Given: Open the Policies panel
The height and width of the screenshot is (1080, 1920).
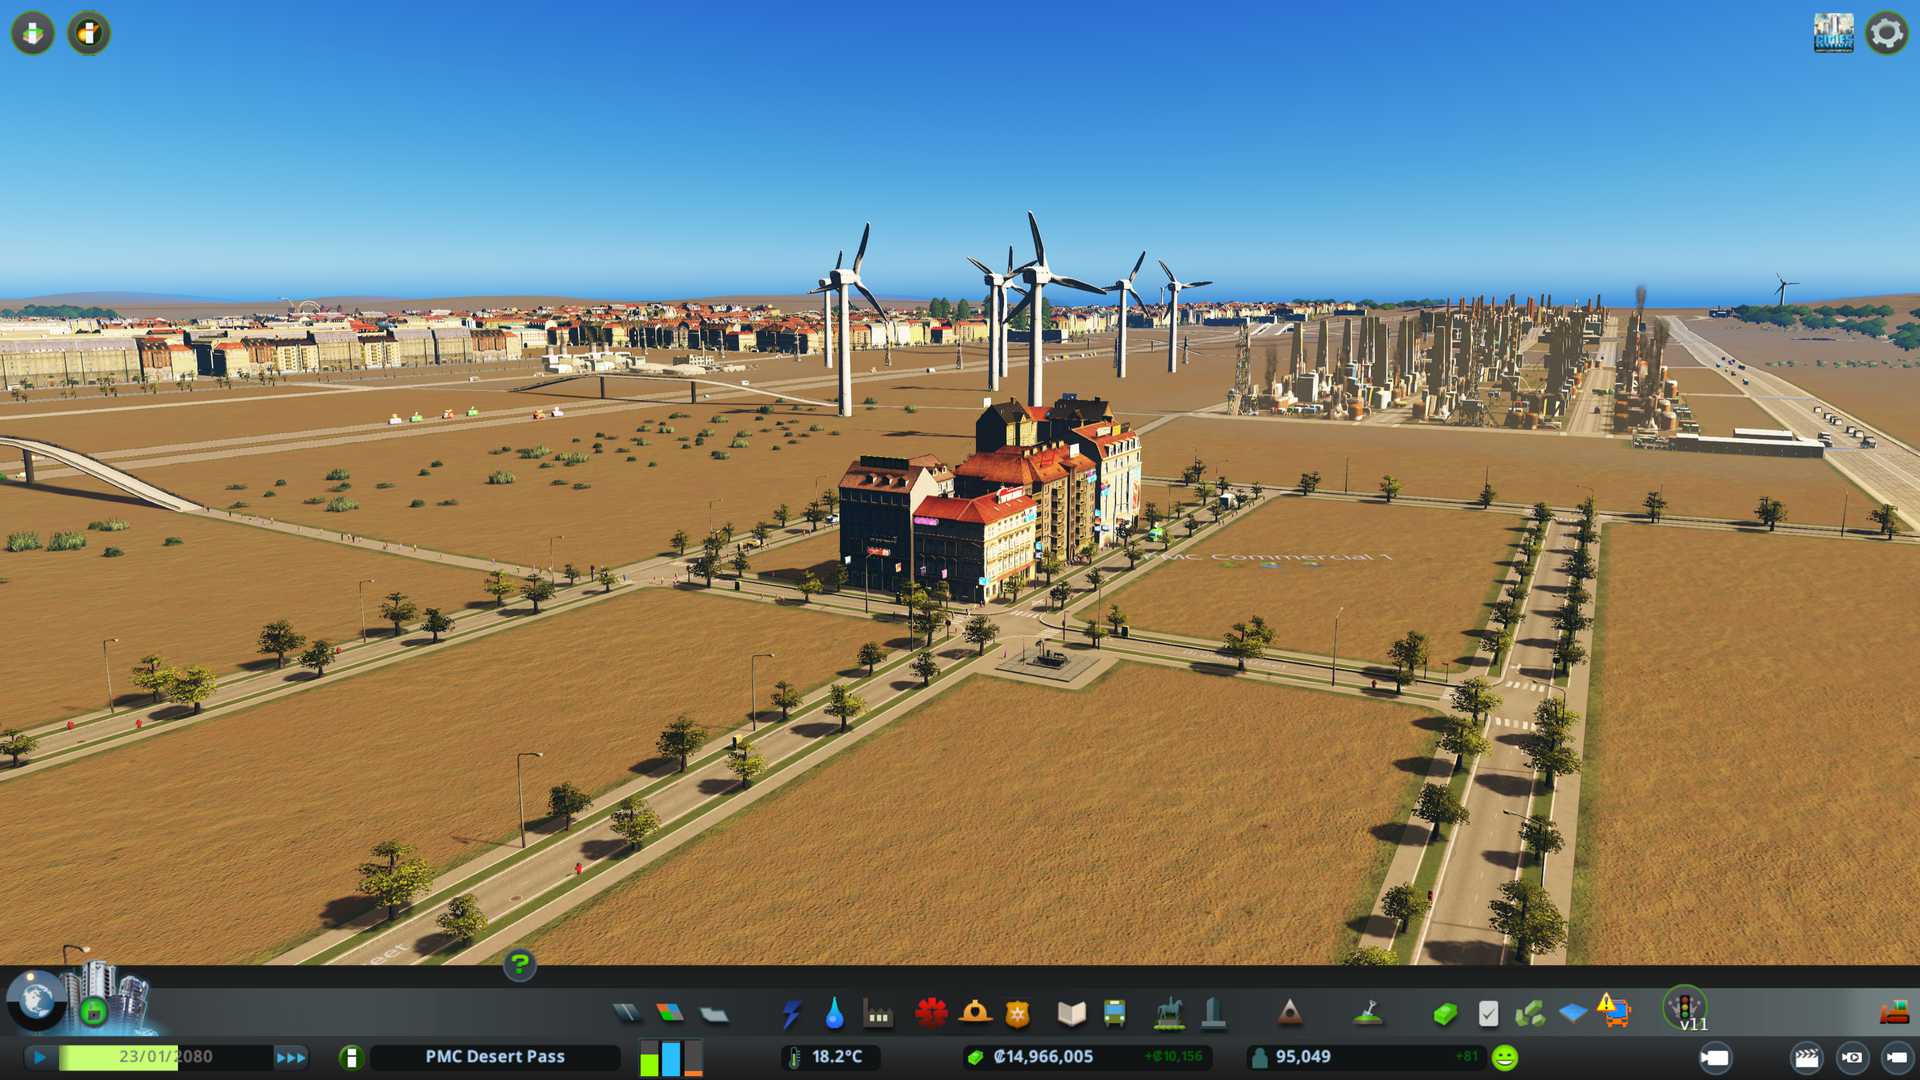Looking at the screenshot, I should coord(1488,1014).
